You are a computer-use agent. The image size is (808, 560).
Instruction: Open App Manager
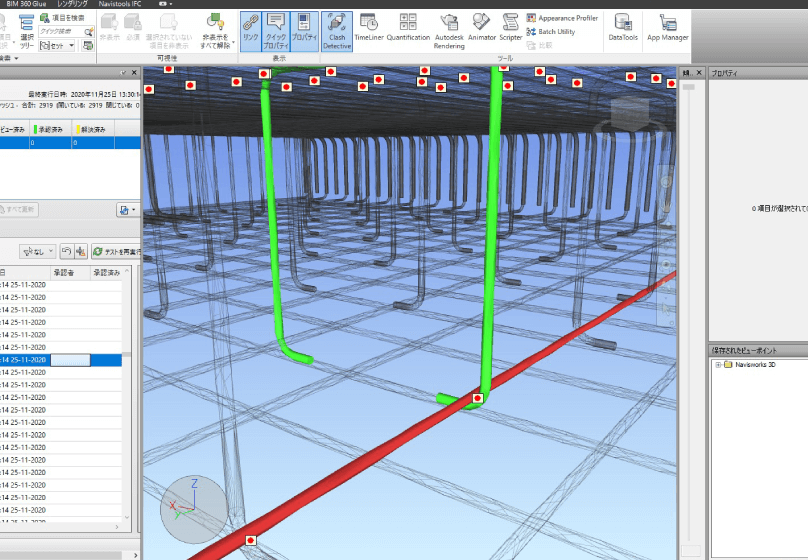coord(667,28)
